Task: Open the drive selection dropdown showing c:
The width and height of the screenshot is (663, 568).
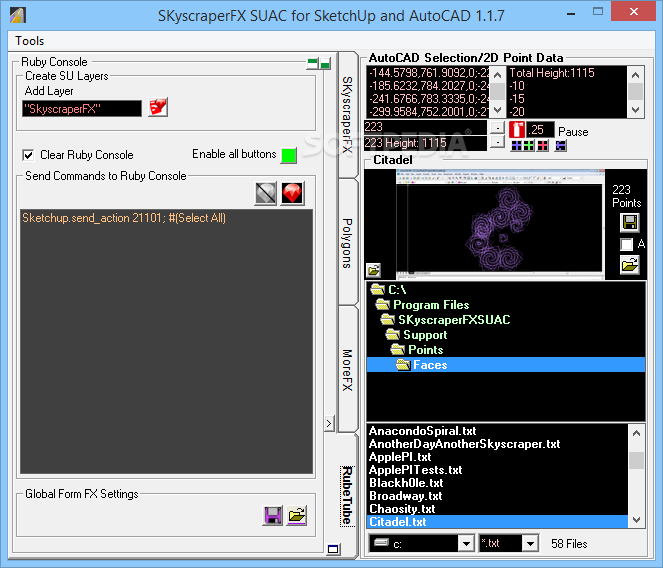Action: coord(466,543)
